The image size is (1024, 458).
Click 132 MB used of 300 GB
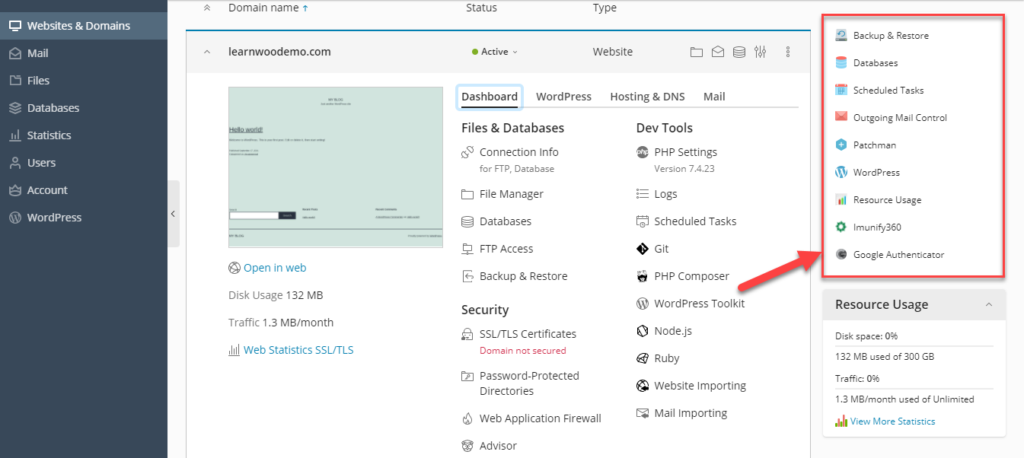(x=884, y=357)
